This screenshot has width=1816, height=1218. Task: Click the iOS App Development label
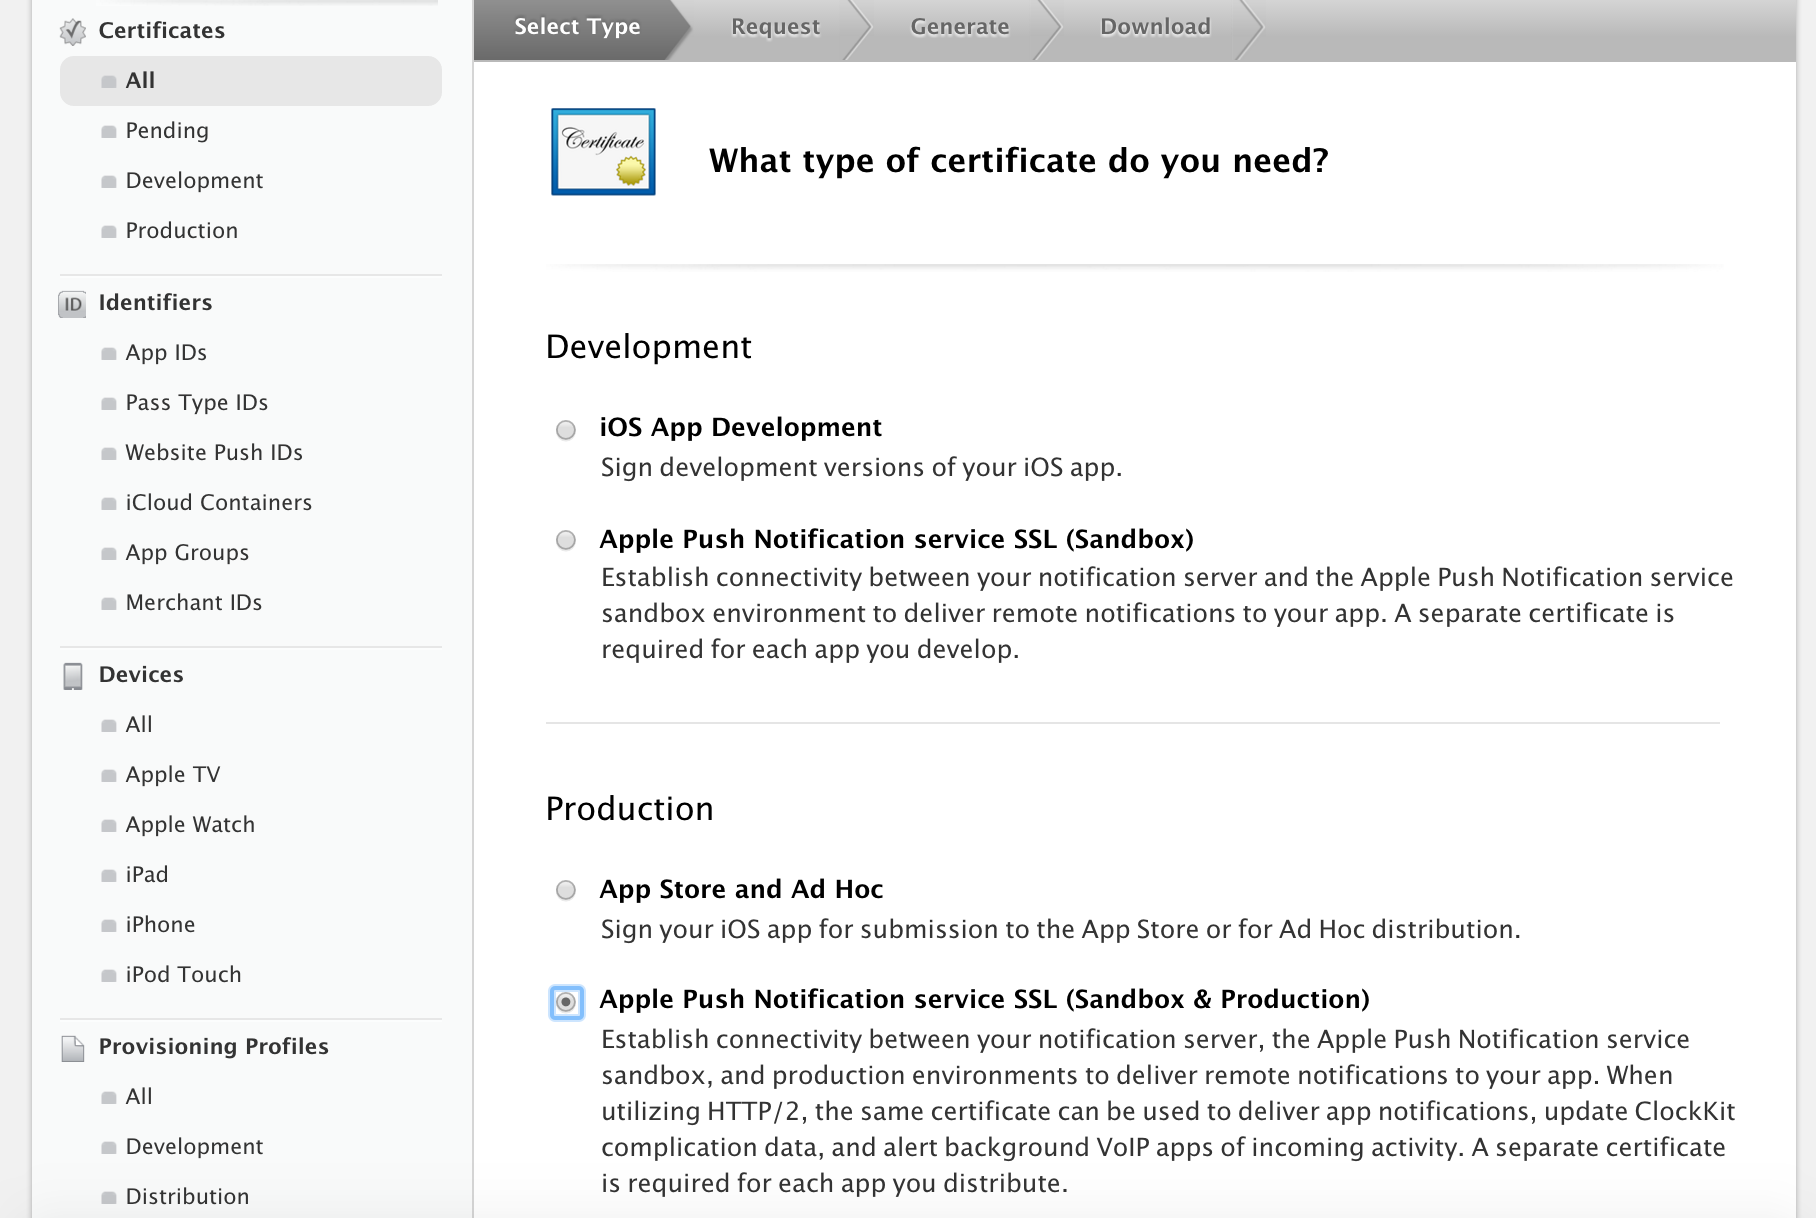(740, 428)
